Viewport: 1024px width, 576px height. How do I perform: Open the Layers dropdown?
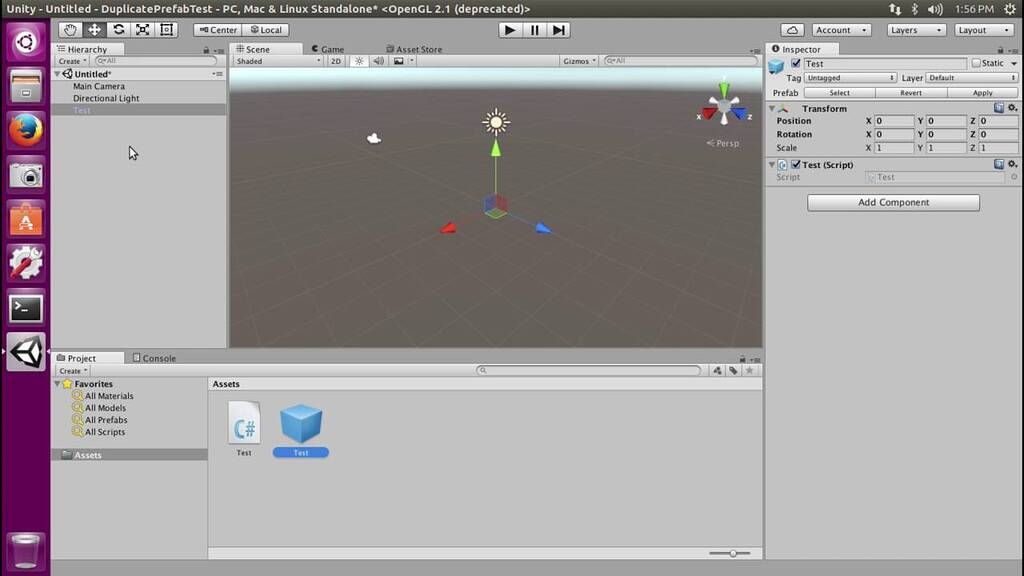[916, 30]
